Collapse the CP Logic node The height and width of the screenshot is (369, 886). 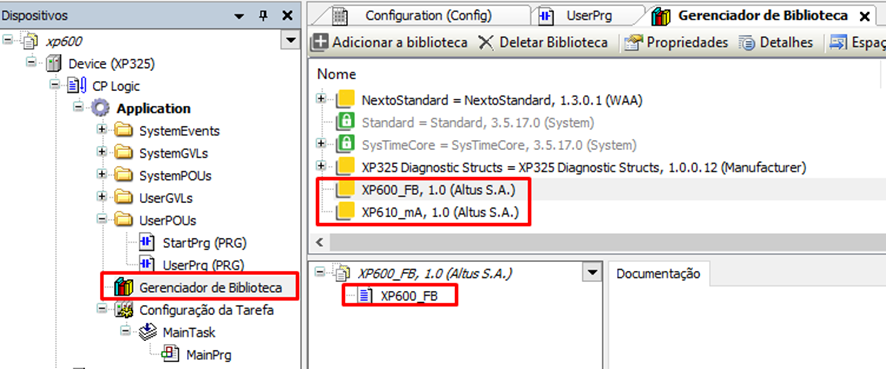(x=54, y=83)
